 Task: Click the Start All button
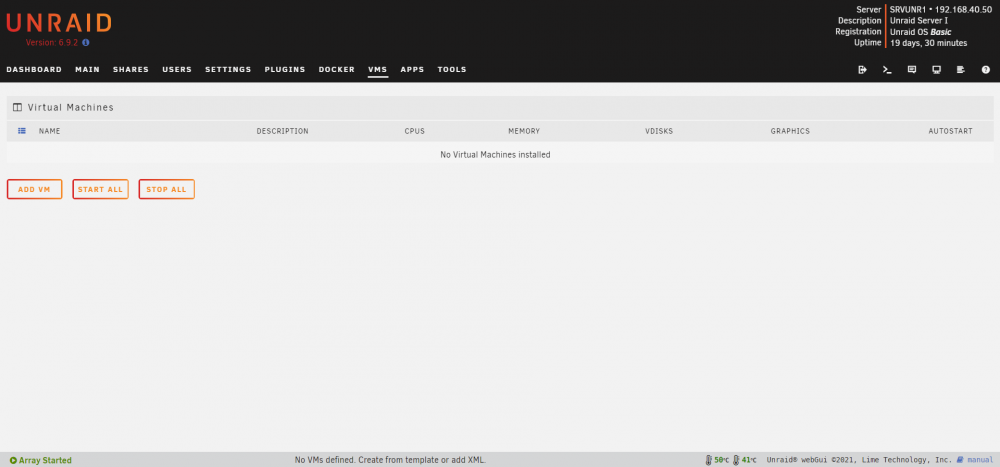[x=100, y=189]
